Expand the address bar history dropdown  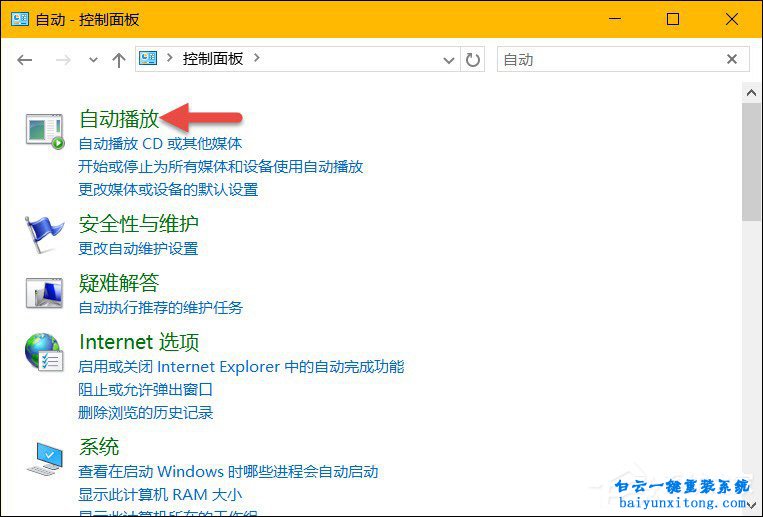point(449,60)
